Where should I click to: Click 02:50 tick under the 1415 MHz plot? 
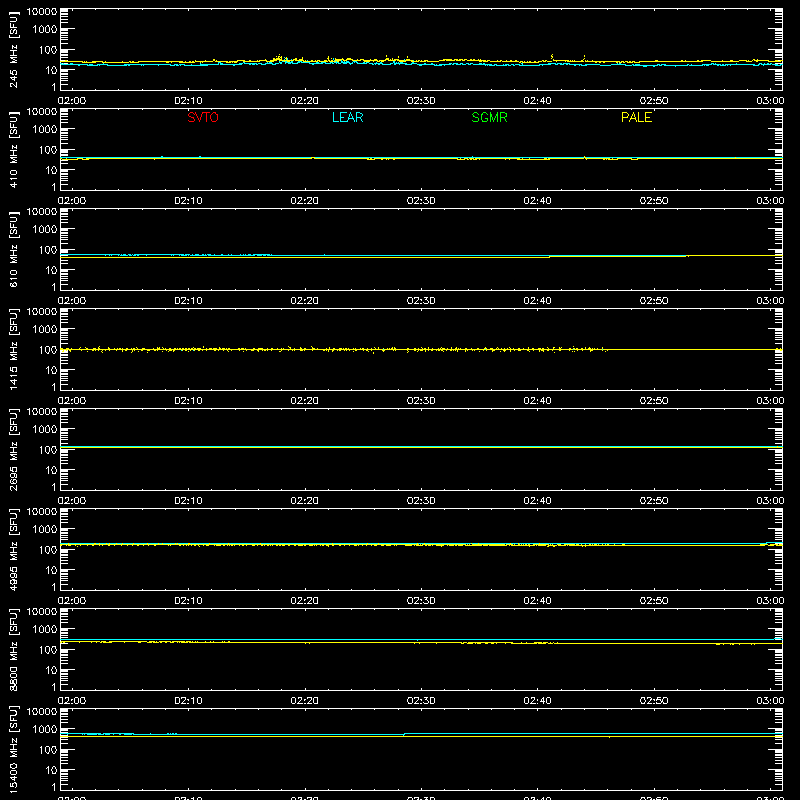click(654, 401)
